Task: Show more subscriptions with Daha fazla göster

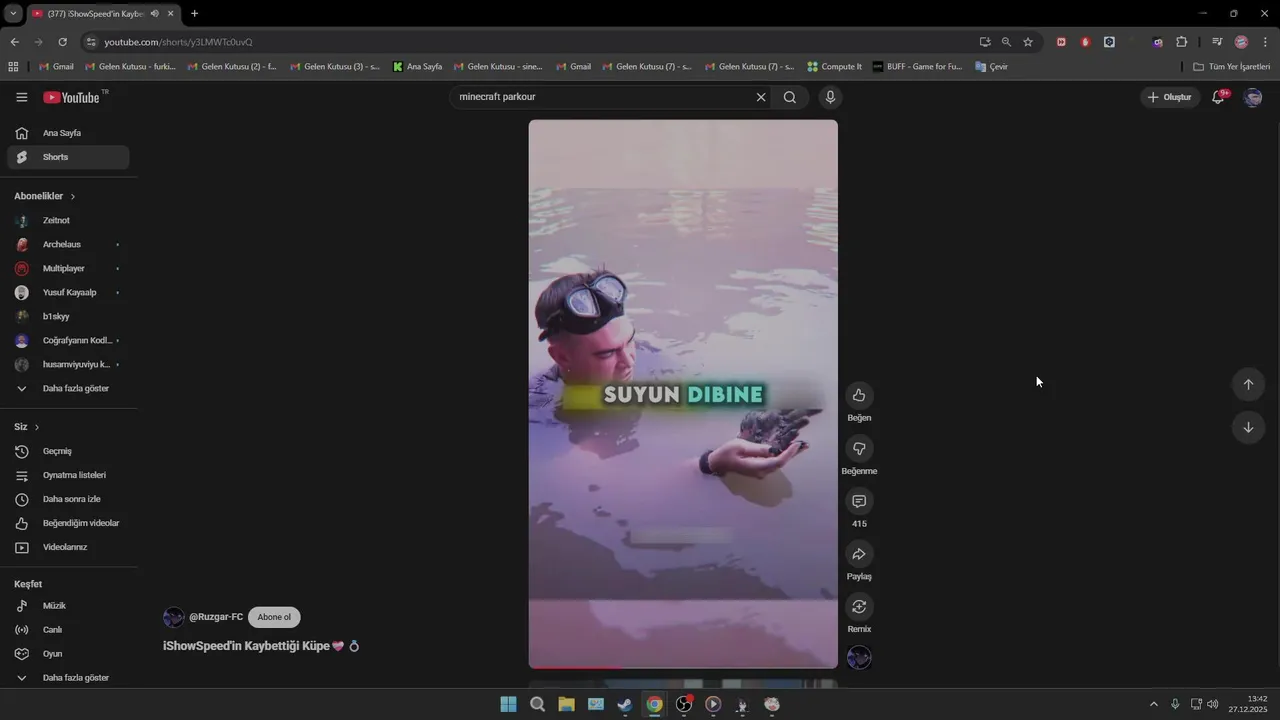Action: click(x=68, y=388)
